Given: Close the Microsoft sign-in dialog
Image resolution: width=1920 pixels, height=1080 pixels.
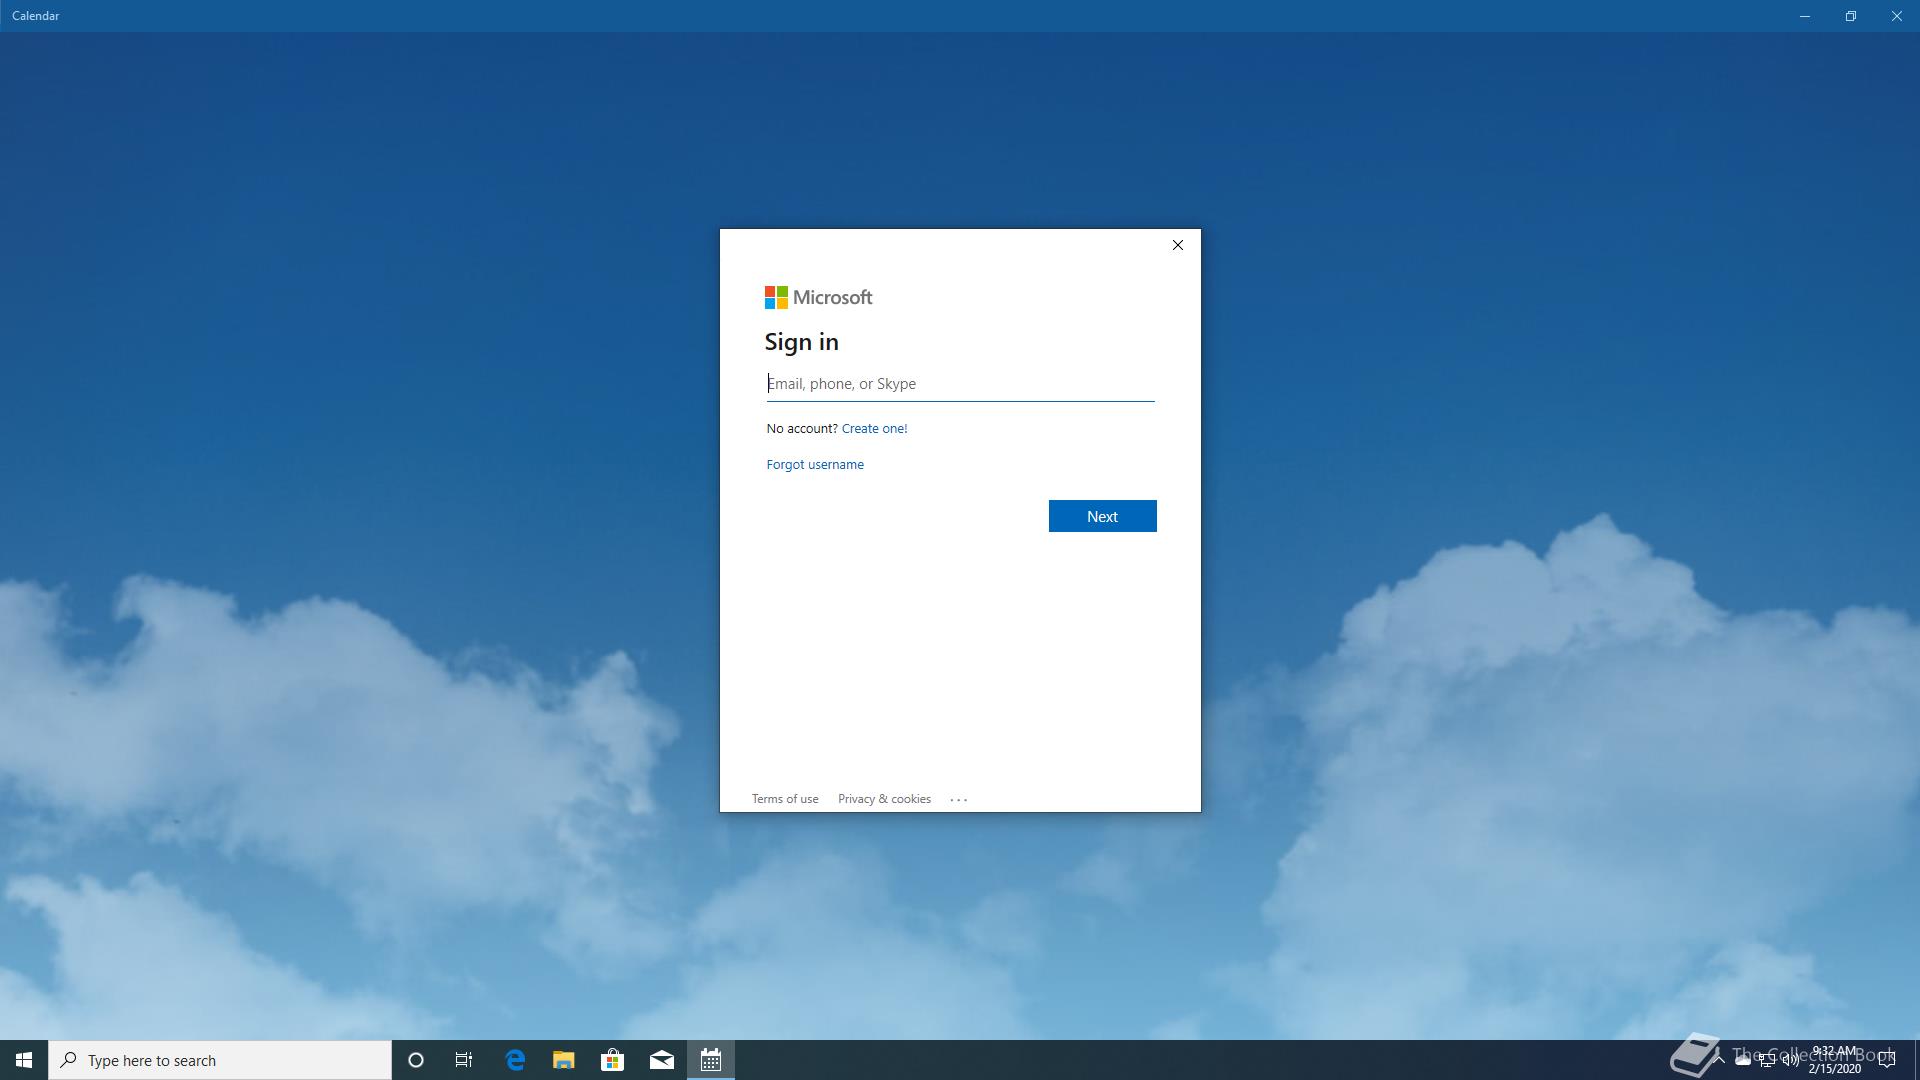Looking at the screenshot, I should (x=1177, y=245).
